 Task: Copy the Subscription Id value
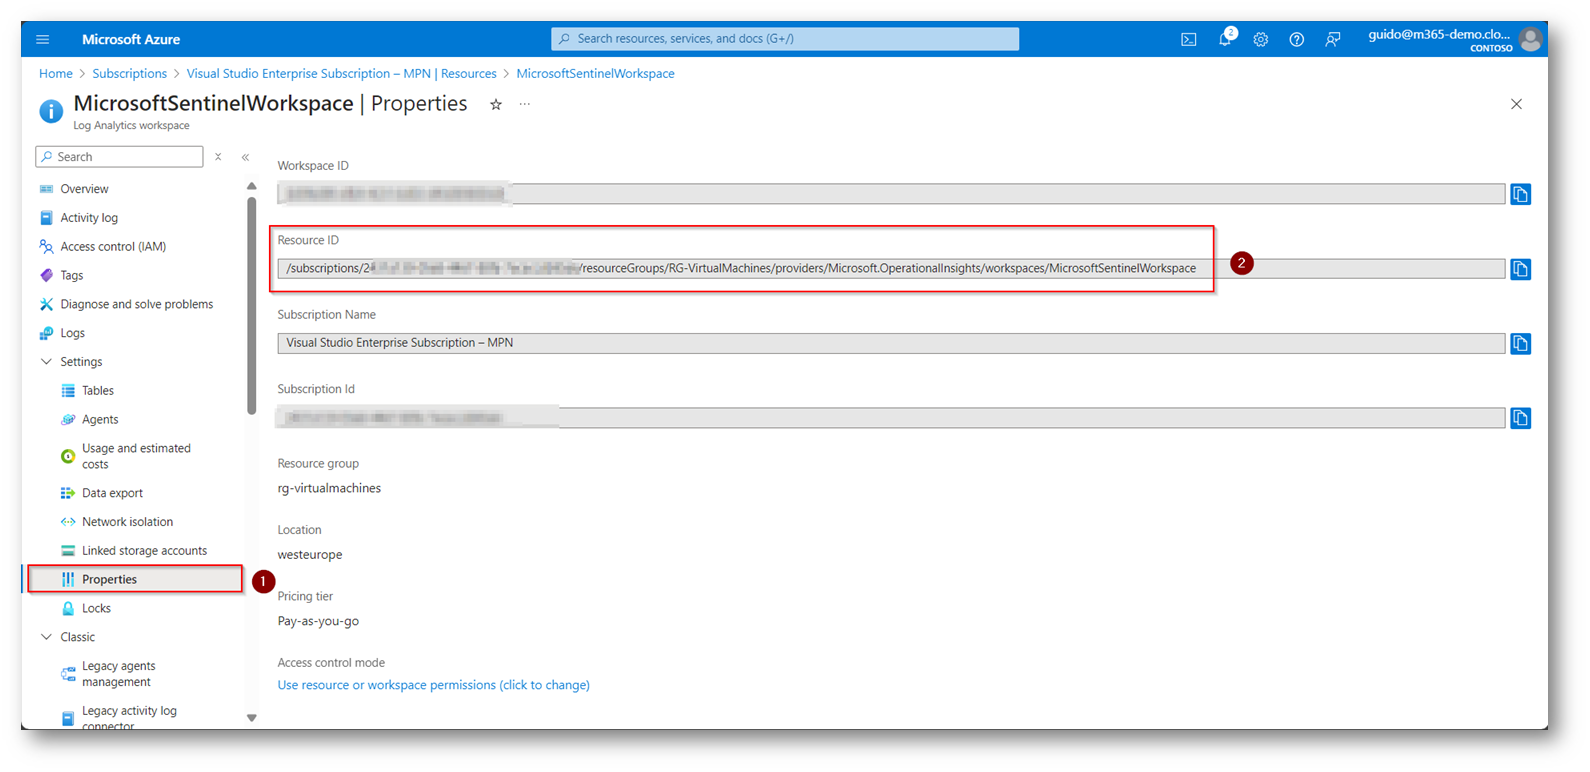coord(1521,418)
